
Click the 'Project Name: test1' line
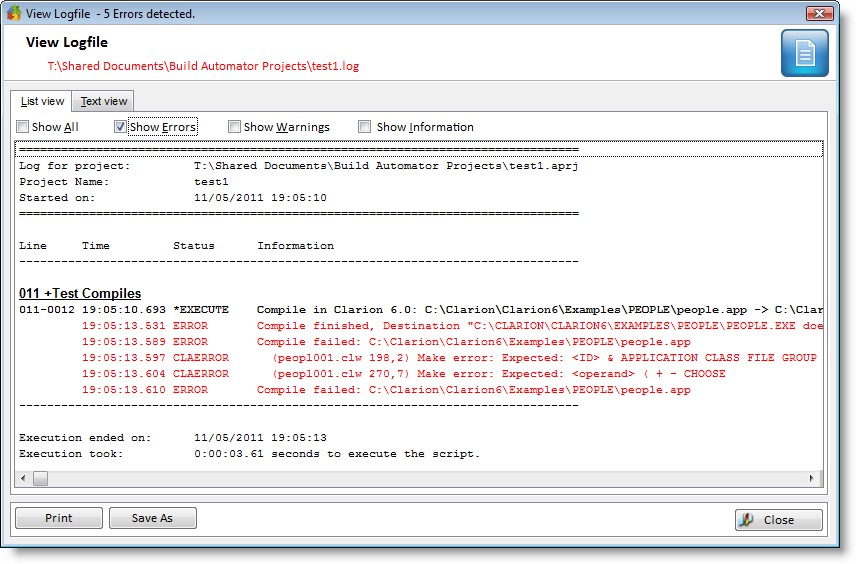pos(419,182)
